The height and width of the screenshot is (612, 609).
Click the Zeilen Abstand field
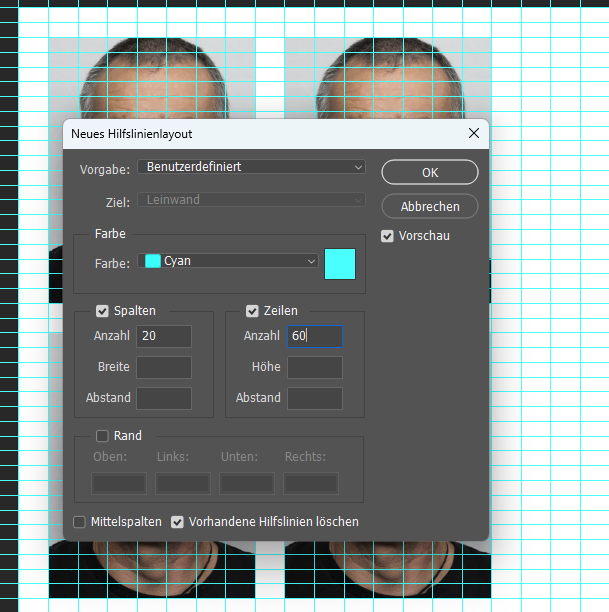coord(315,398)
